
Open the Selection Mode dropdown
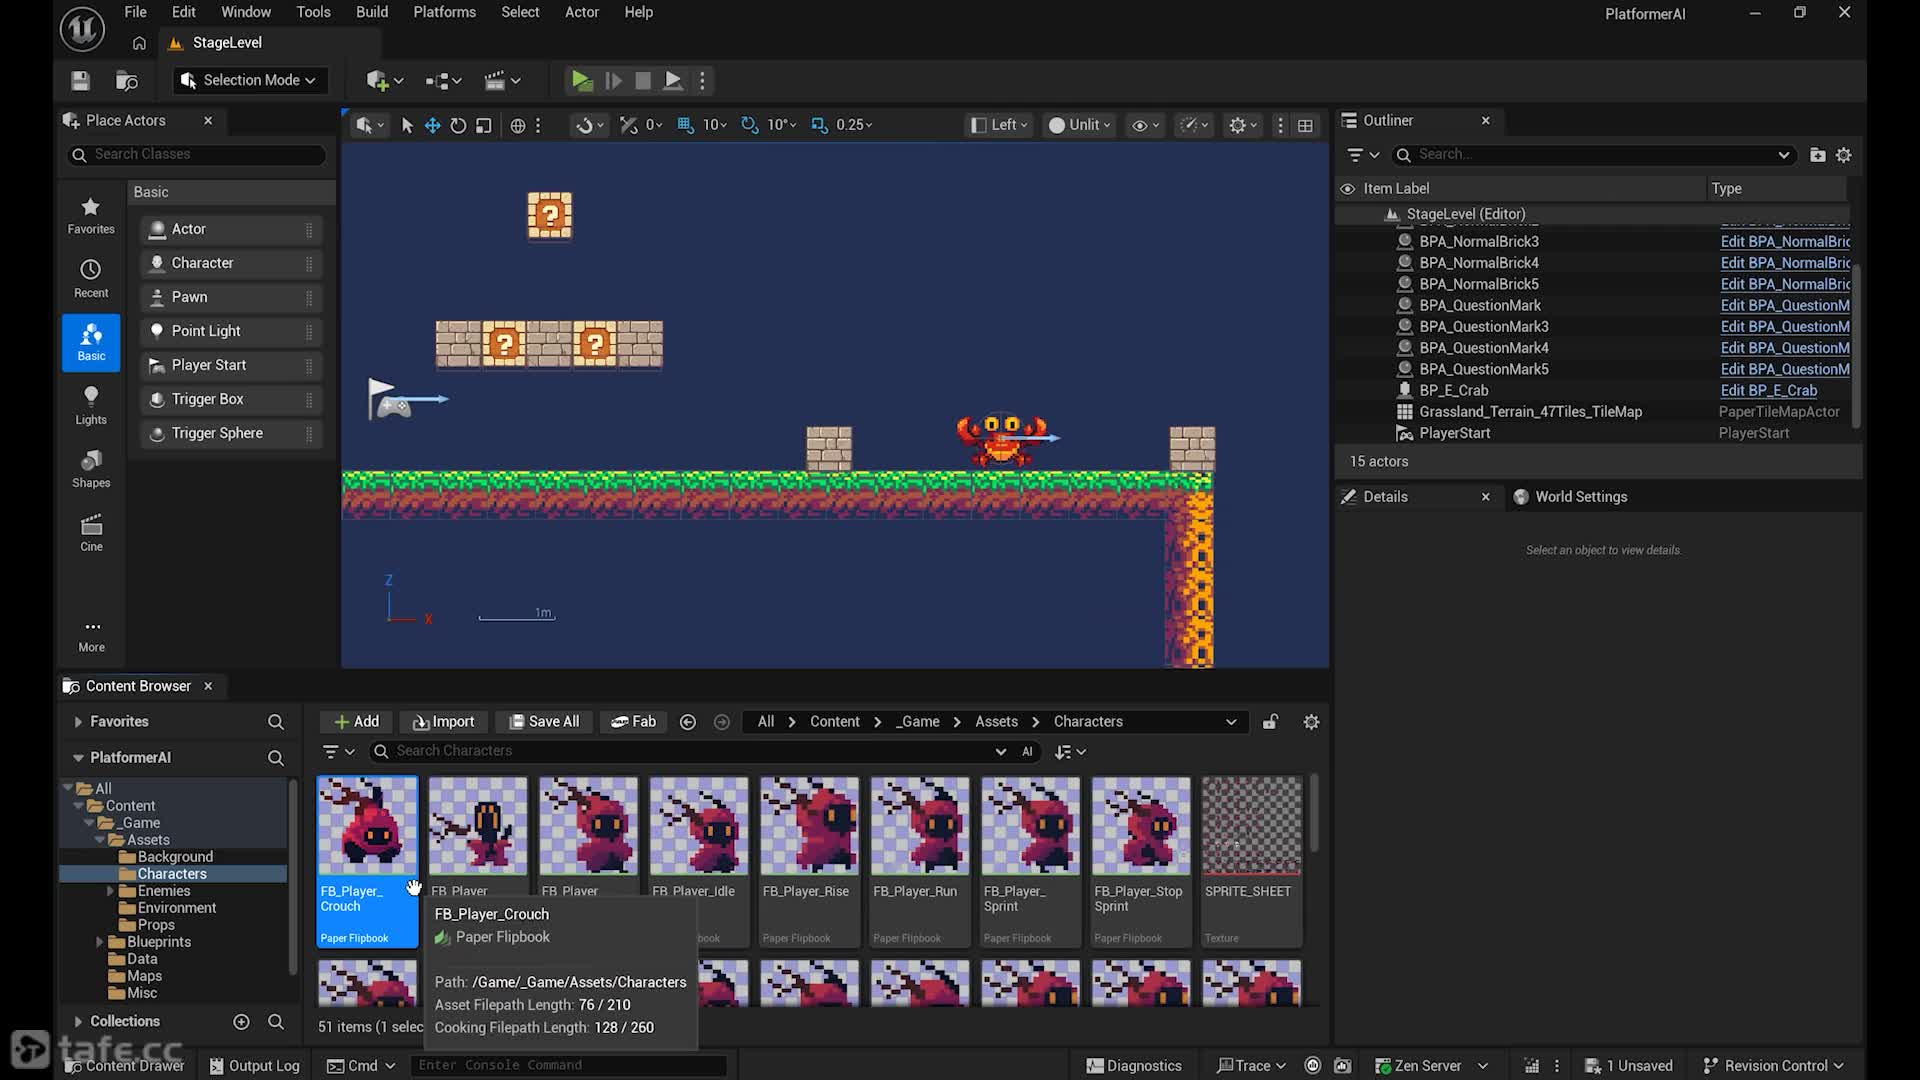tap(250, 81)
